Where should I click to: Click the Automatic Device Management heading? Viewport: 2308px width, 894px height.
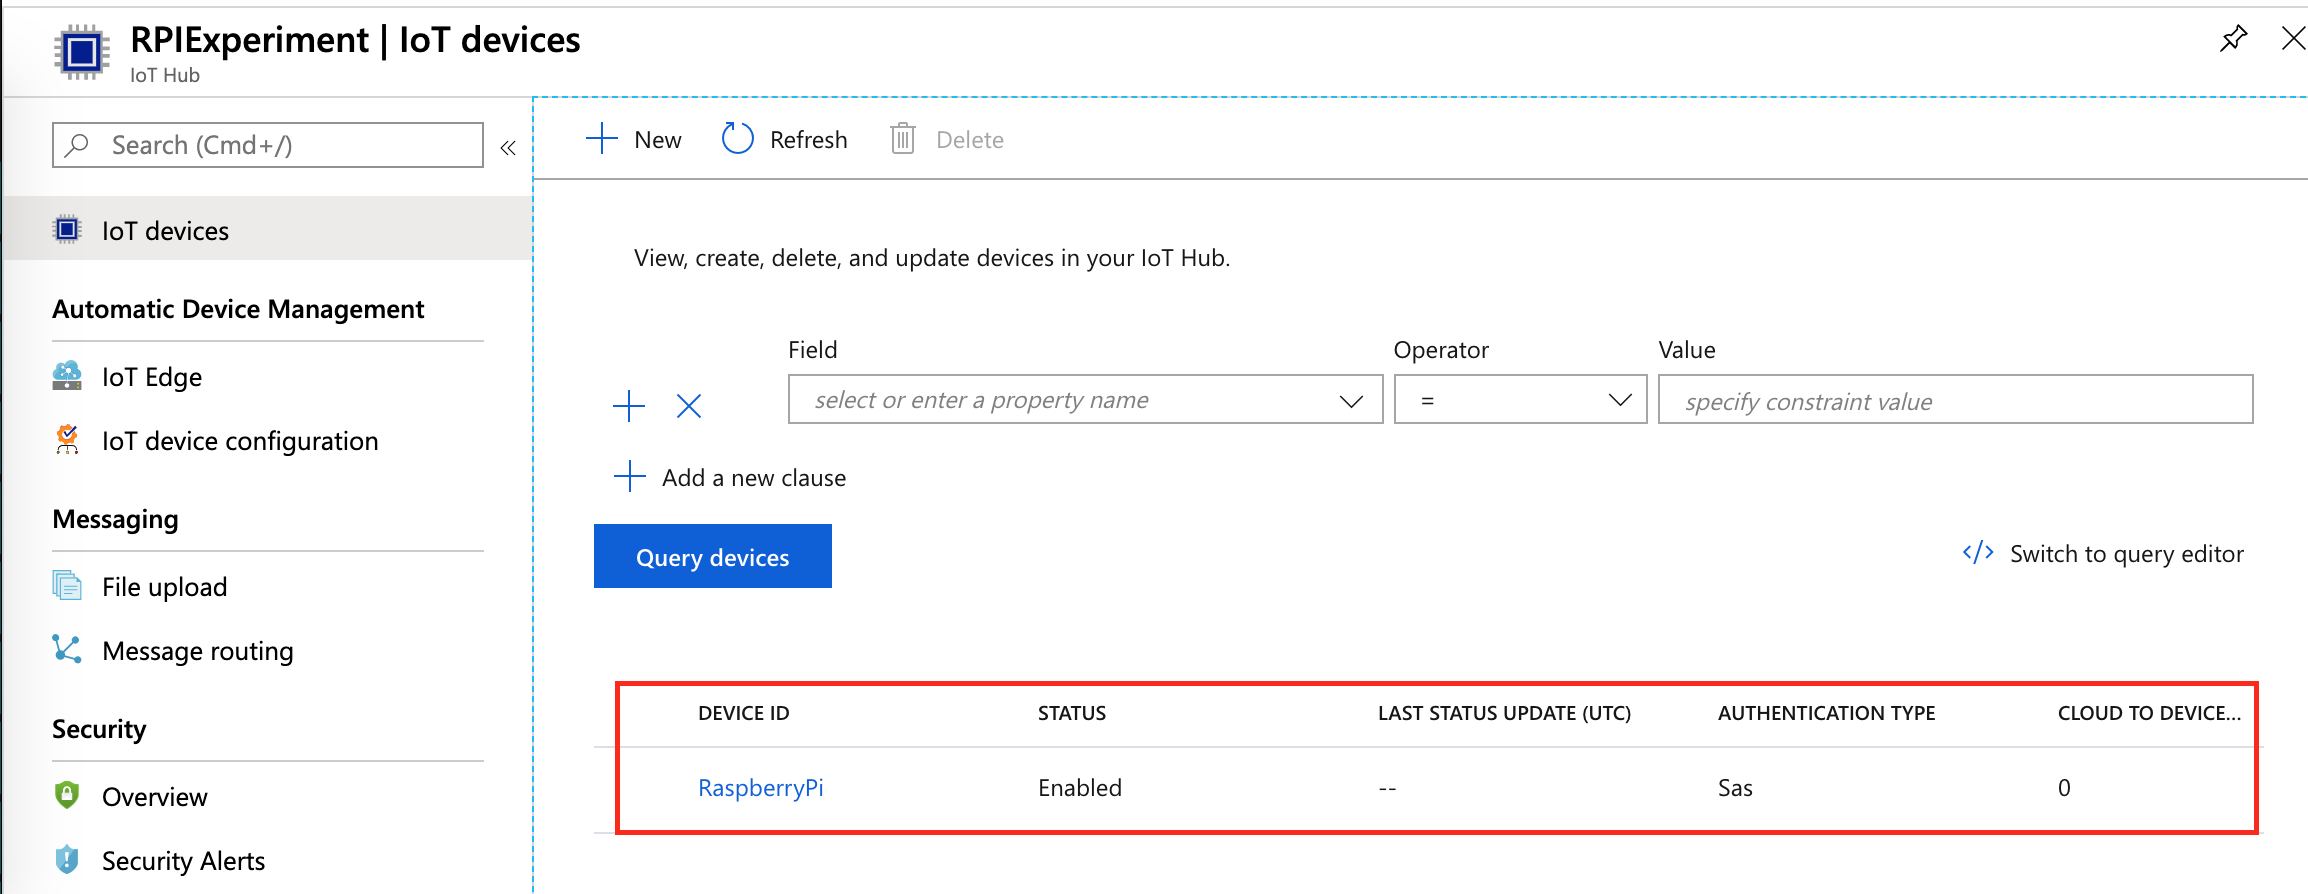[x=238, y=309]
